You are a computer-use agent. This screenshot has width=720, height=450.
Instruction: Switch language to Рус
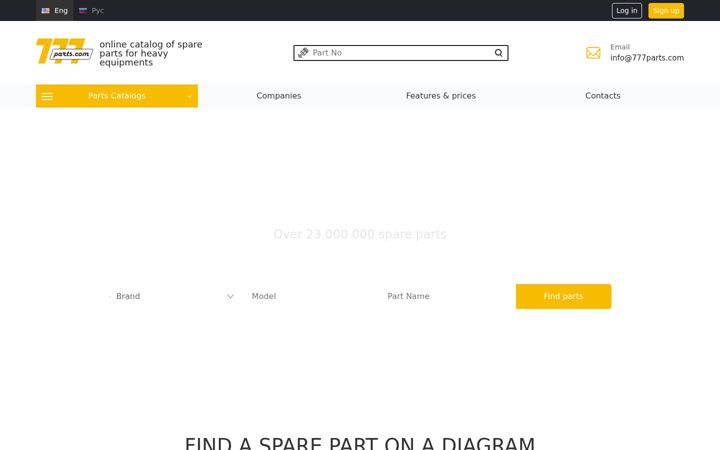tap(91, 11)
